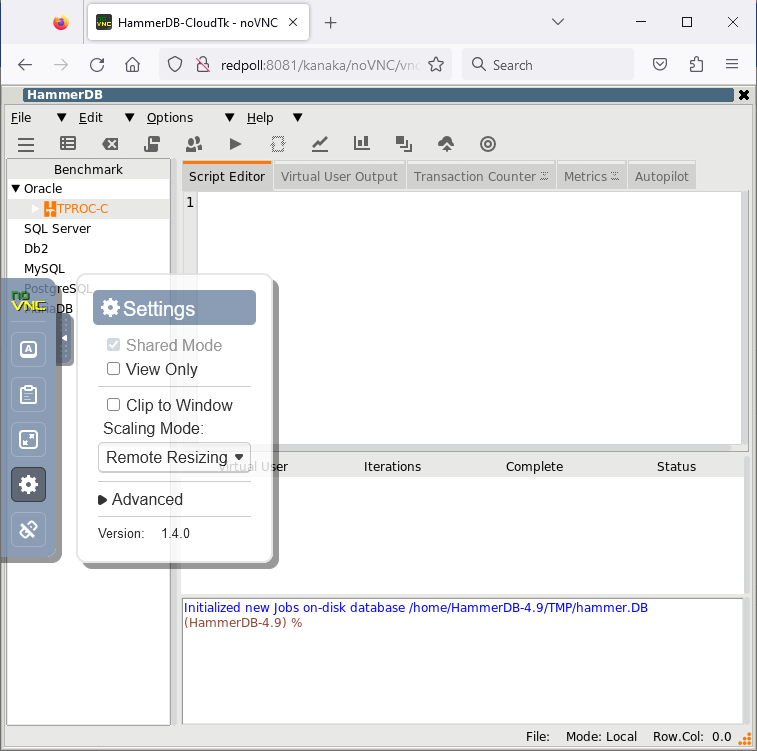
Task: Switch to the Metrics tab
Action: (591, 177)
